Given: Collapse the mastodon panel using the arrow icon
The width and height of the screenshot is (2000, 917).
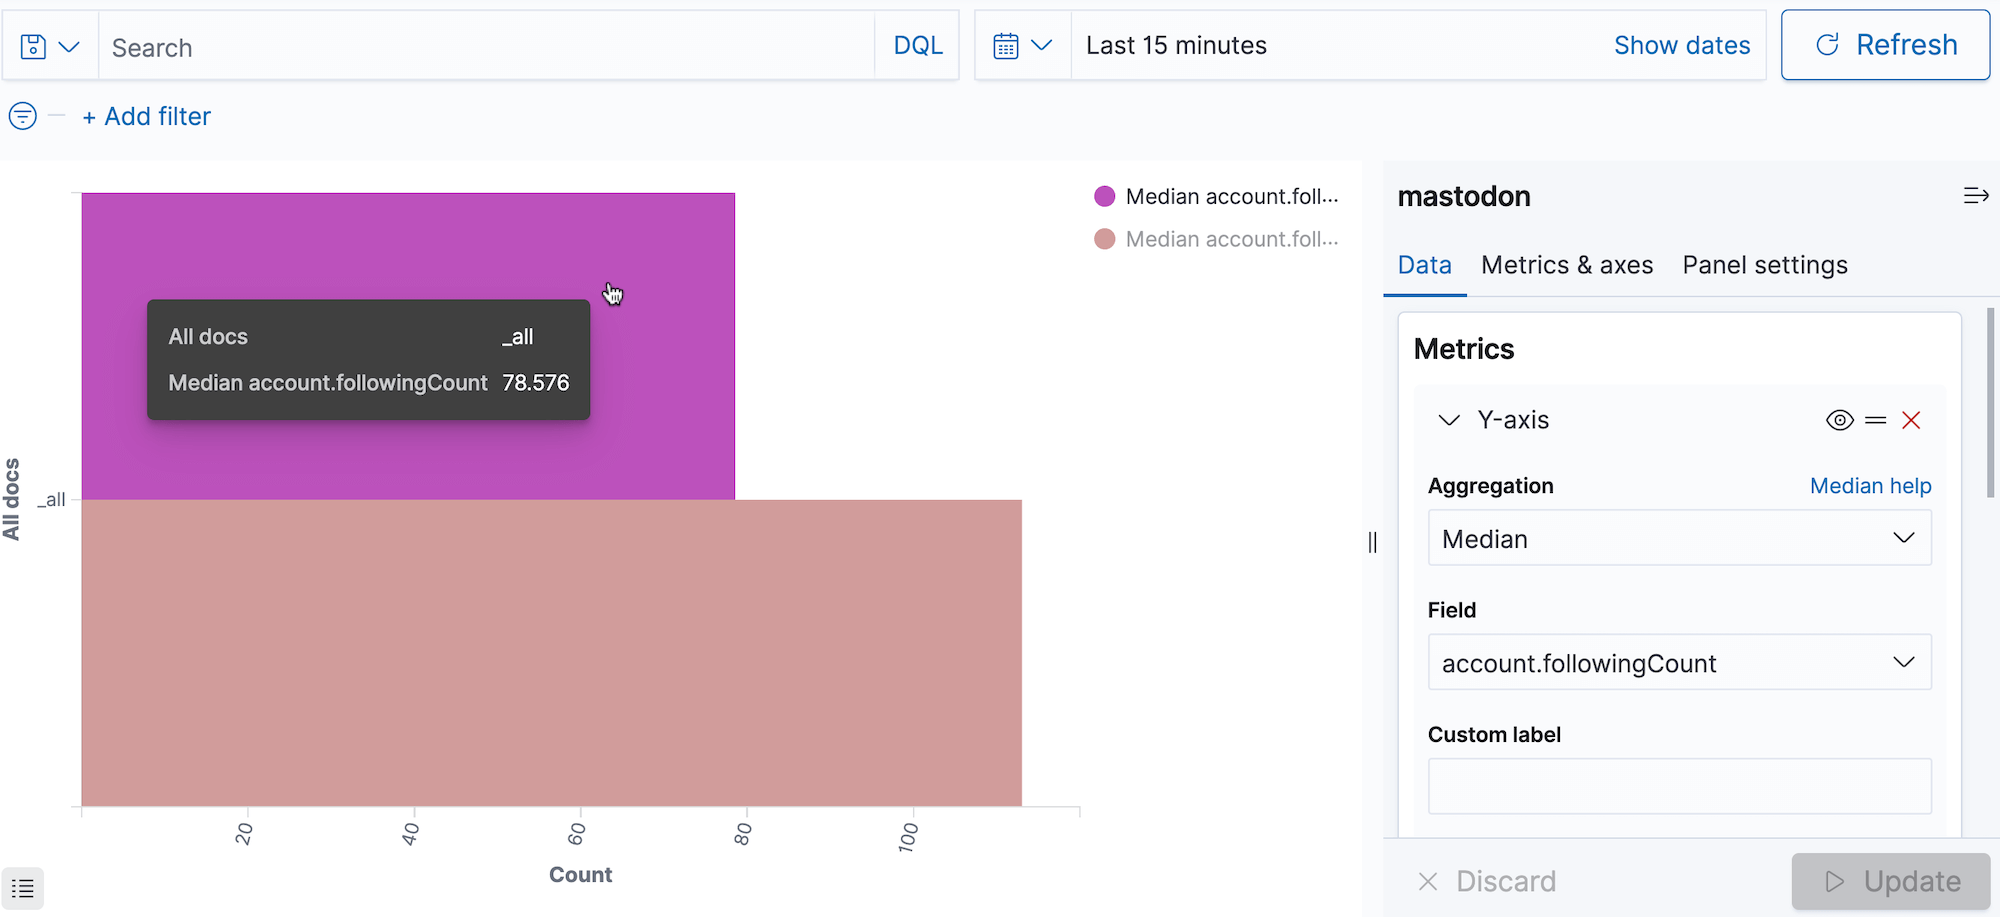Looking at the screenshot, I should [x=1975, y=195].
